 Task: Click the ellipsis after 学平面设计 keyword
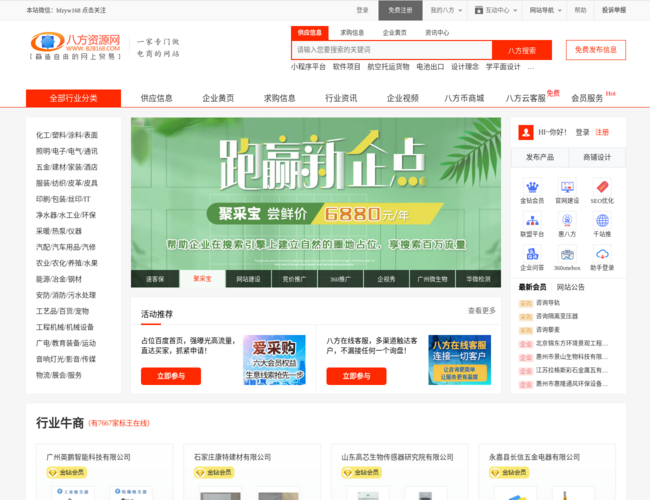(x=531, y=67)
